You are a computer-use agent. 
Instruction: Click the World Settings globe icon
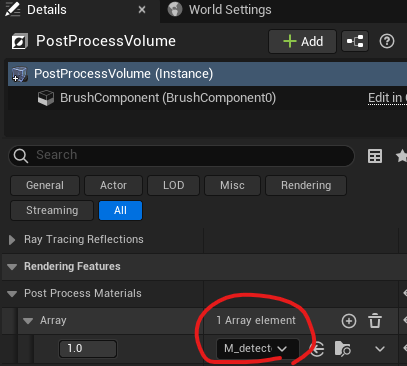(x=175, y=9)
